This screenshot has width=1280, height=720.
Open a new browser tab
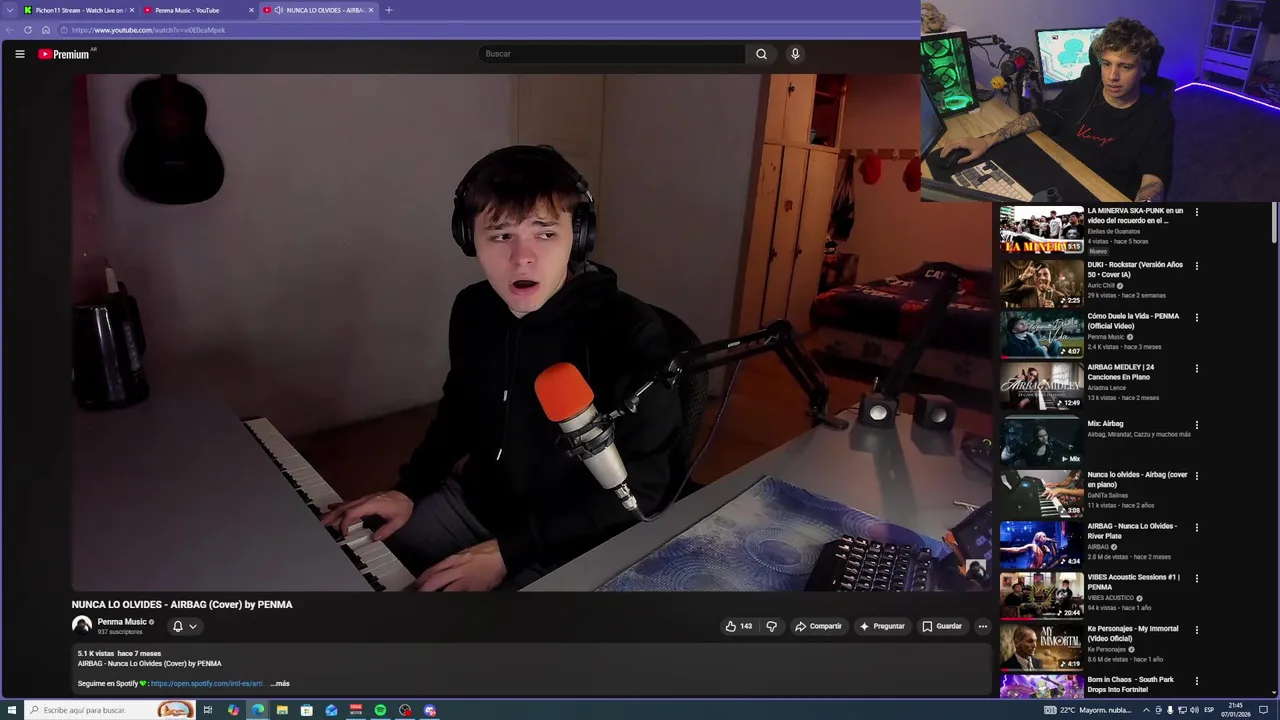click(389, 10)
